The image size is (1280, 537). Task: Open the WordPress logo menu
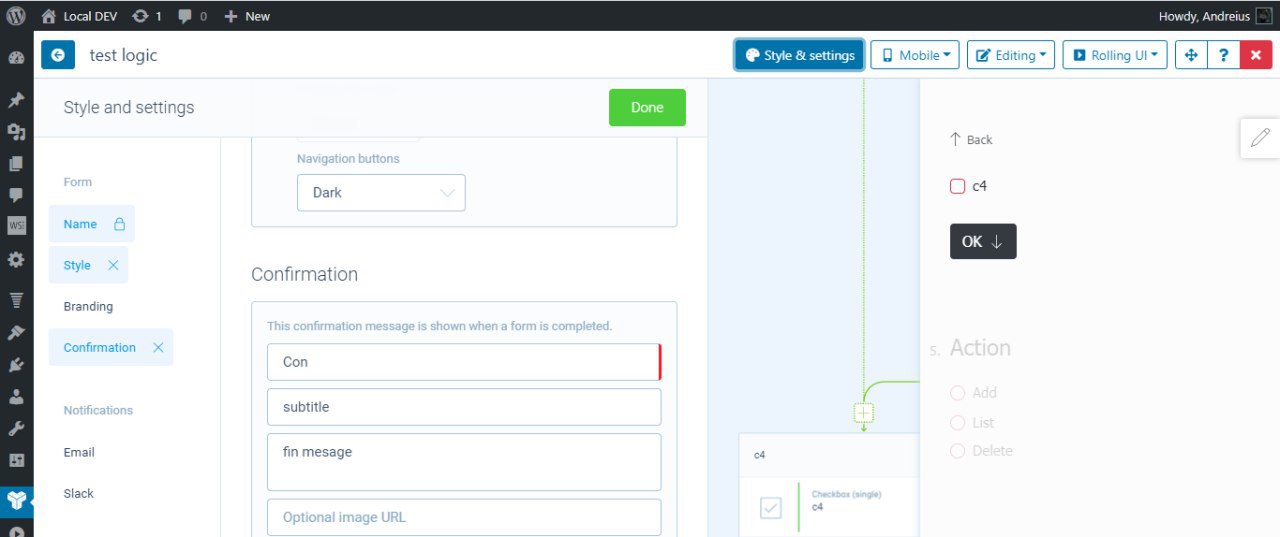pyautogui.click(x=16, y=16)
